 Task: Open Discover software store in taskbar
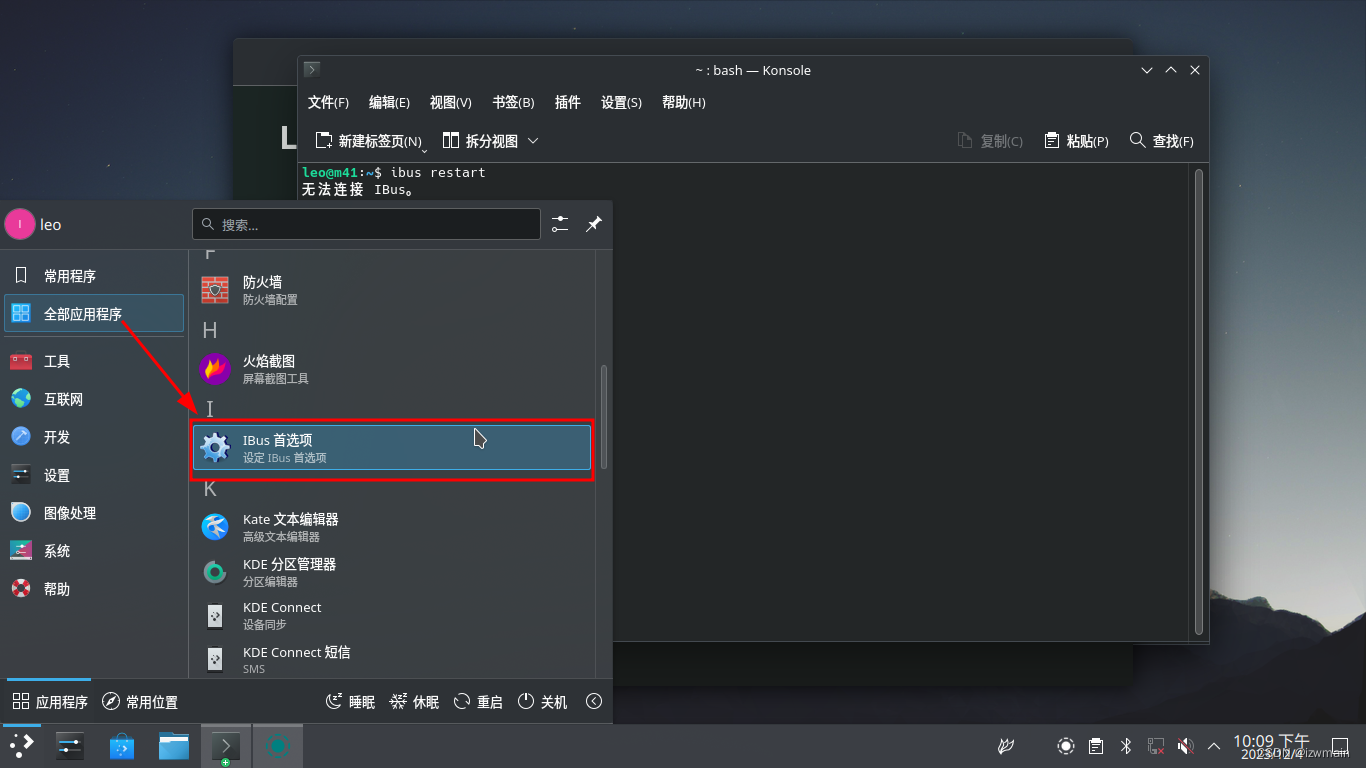tap(121, 745)
